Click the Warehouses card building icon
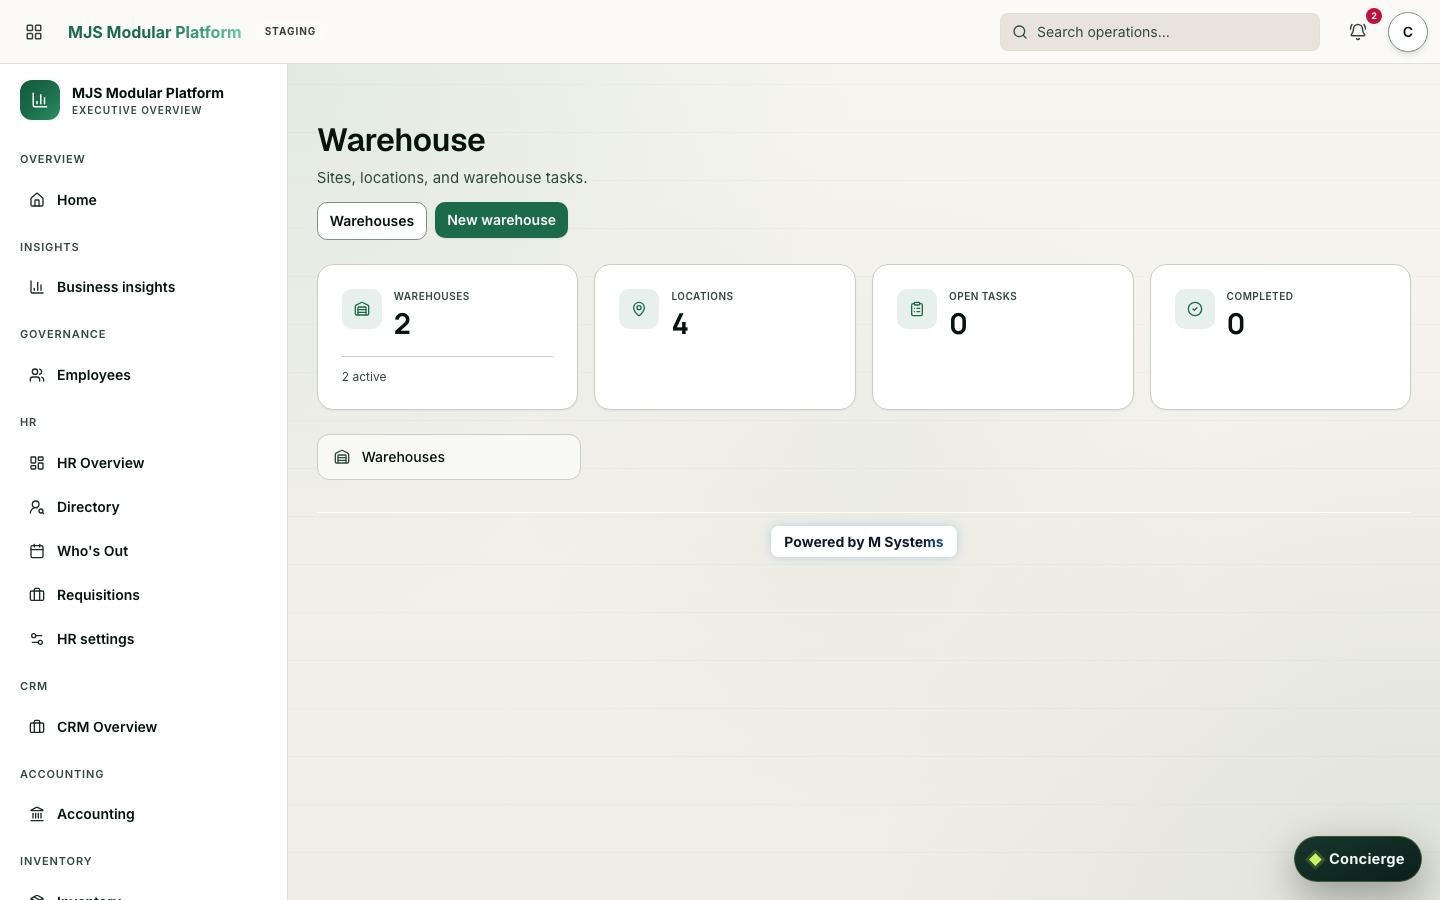 362,309
